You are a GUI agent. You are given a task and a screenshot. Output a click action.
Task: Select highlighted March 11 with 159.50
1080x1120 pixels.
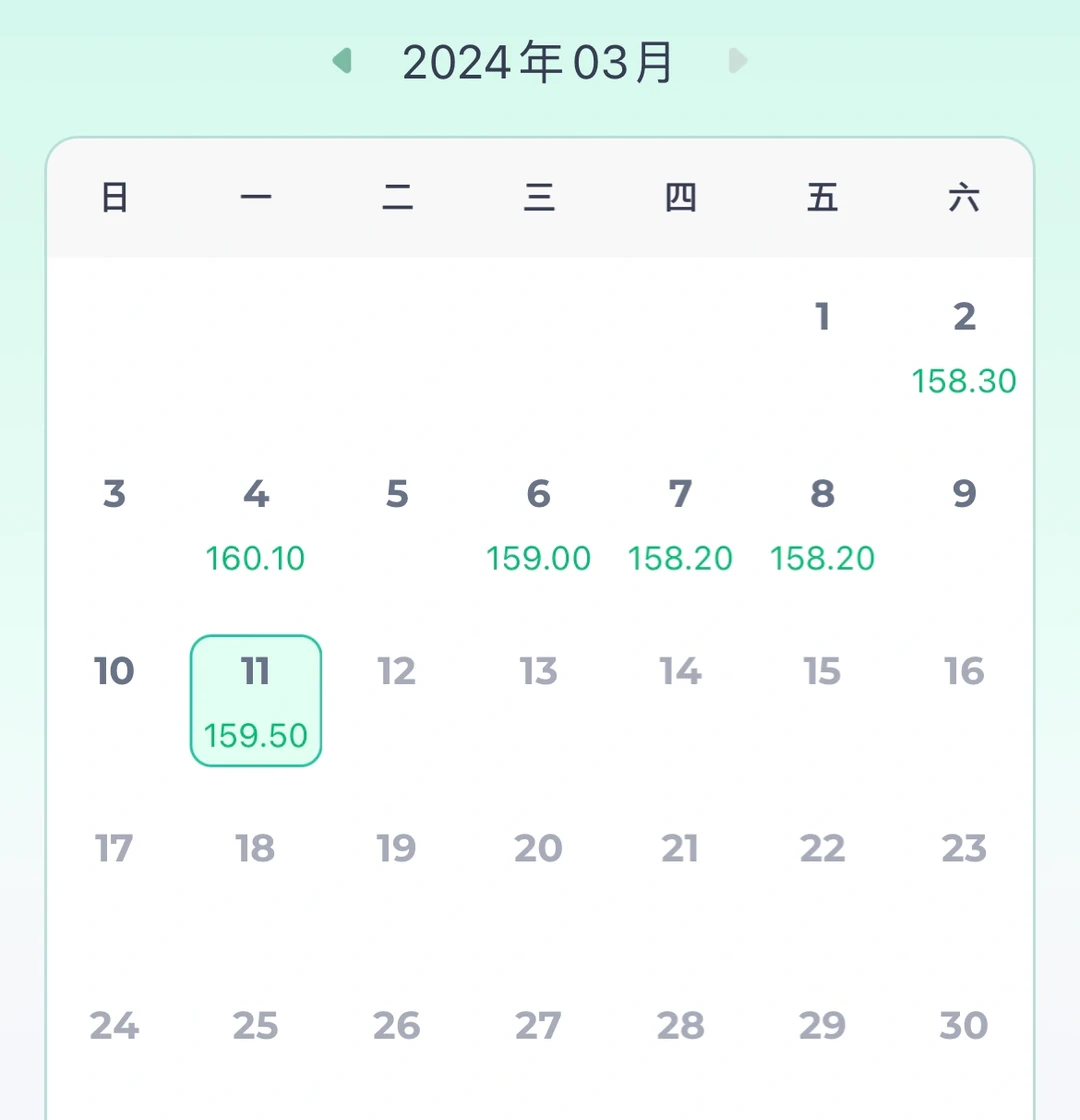pyautogui.click(x=256, y=701)
